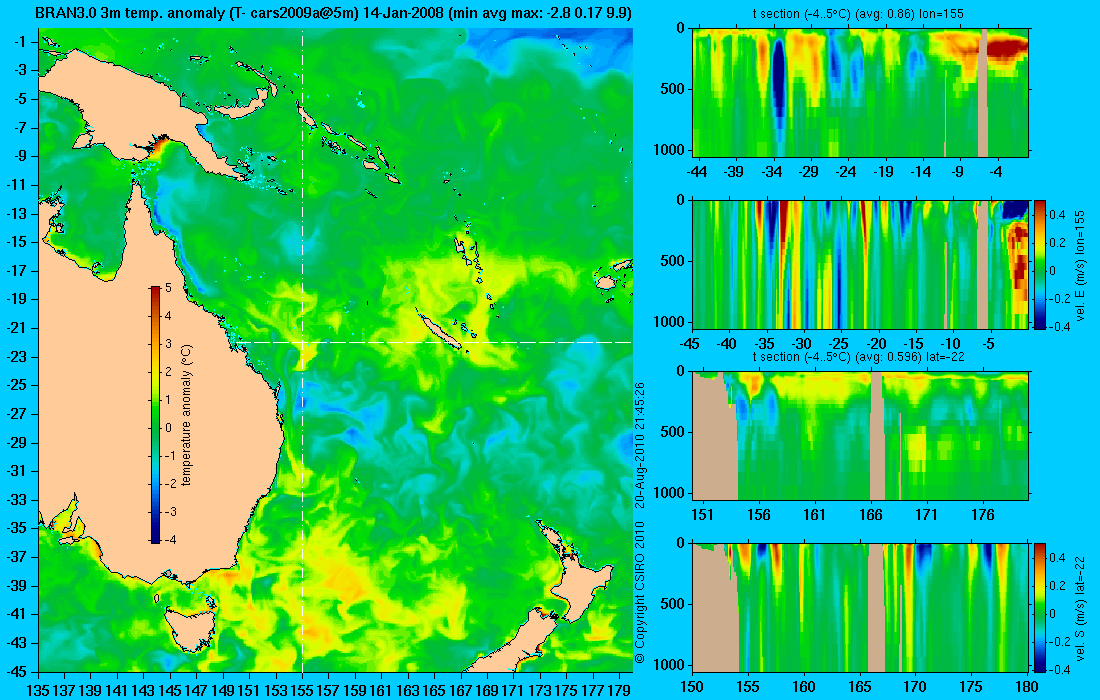
Task: Click the temperature section plot along lat=-22
Action: click(860, 436)
